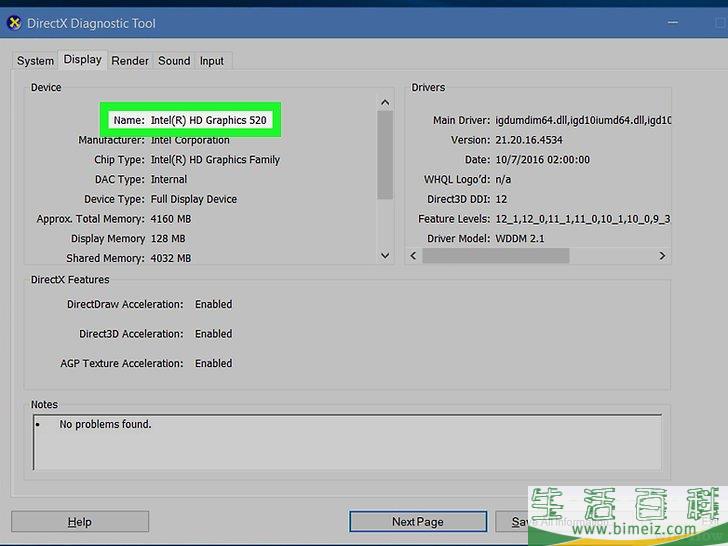Open the Render tab

click(x=130, y=61)
